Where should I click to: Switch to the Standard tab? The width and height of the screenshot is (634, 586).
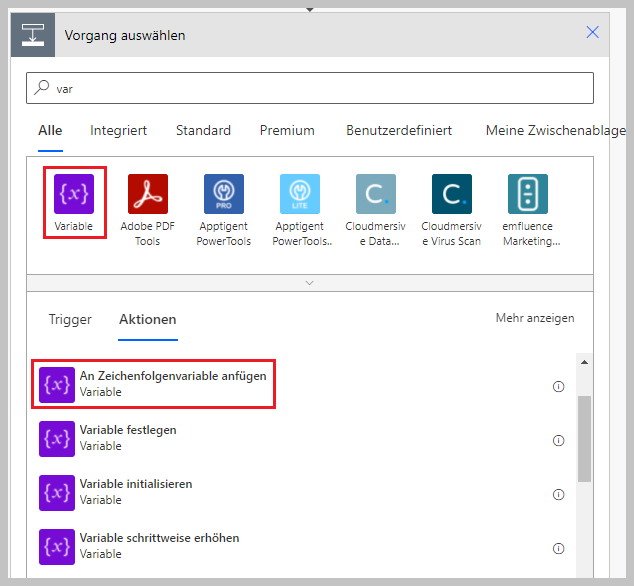(x=203, y=131)
